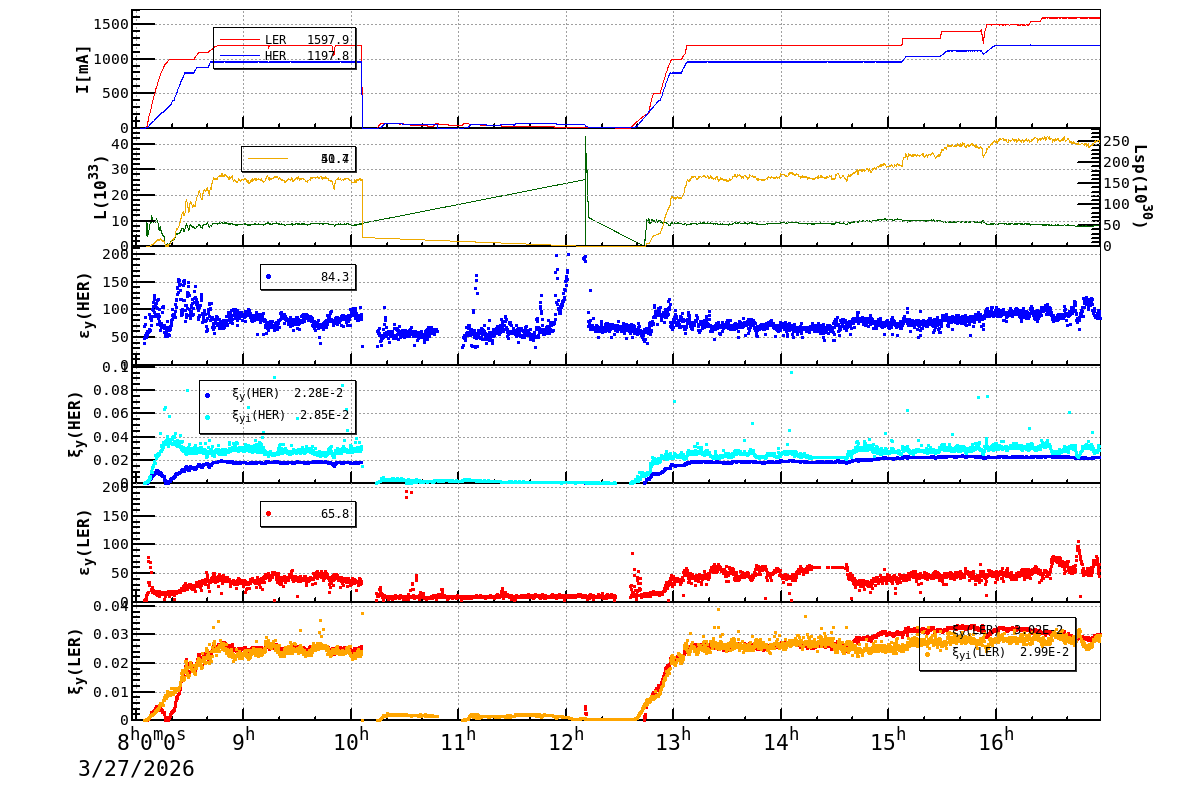Click the 40 tick on luminosity axis

click(120, 143)
